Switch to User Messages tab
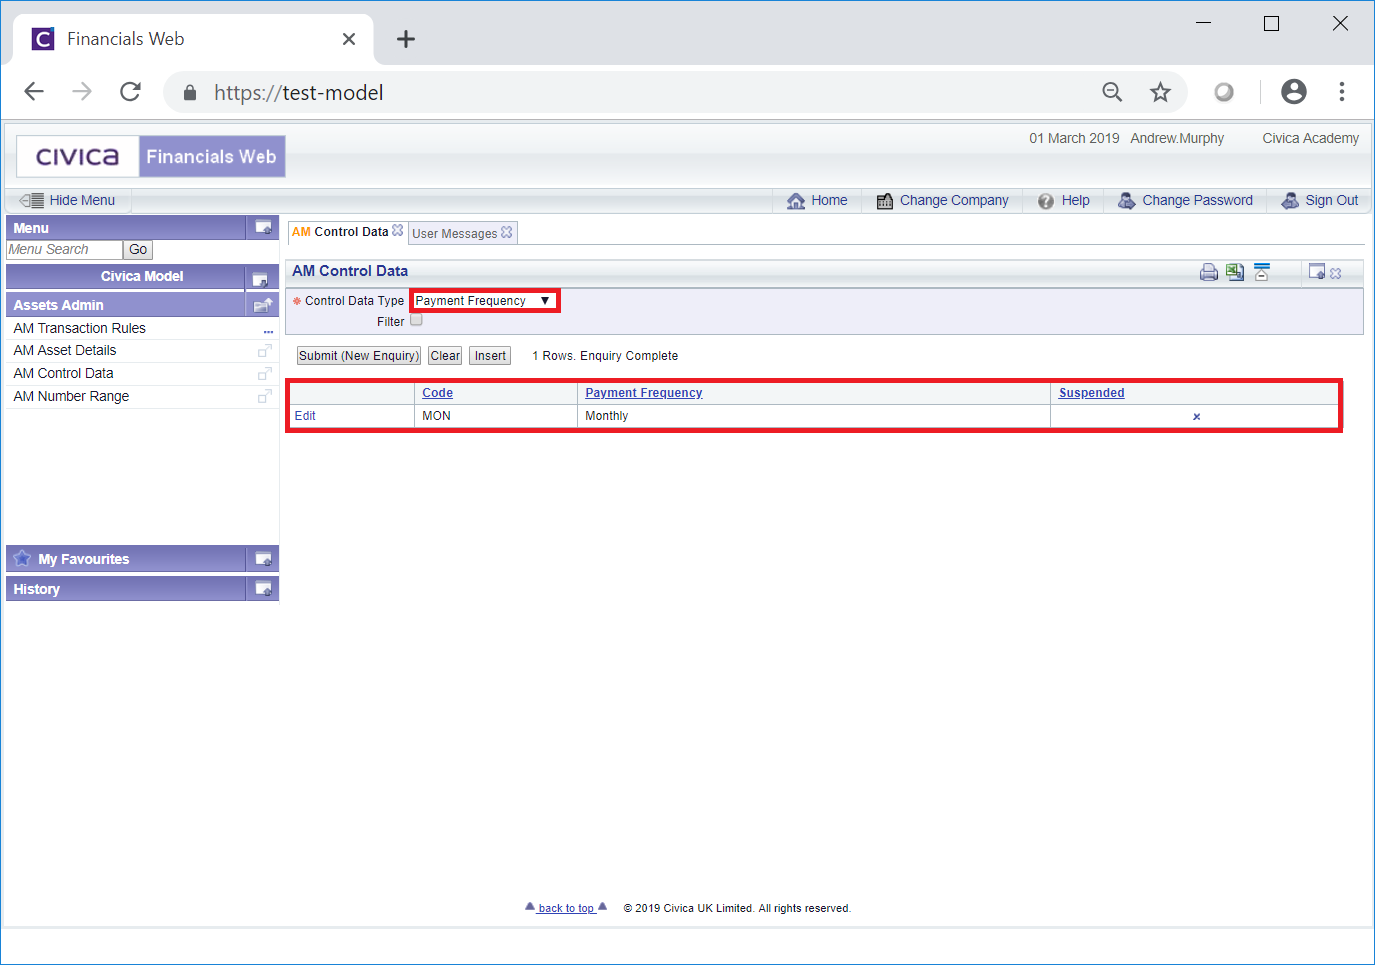The height and width of the screenshot is (965, 1375). (455, 234)
